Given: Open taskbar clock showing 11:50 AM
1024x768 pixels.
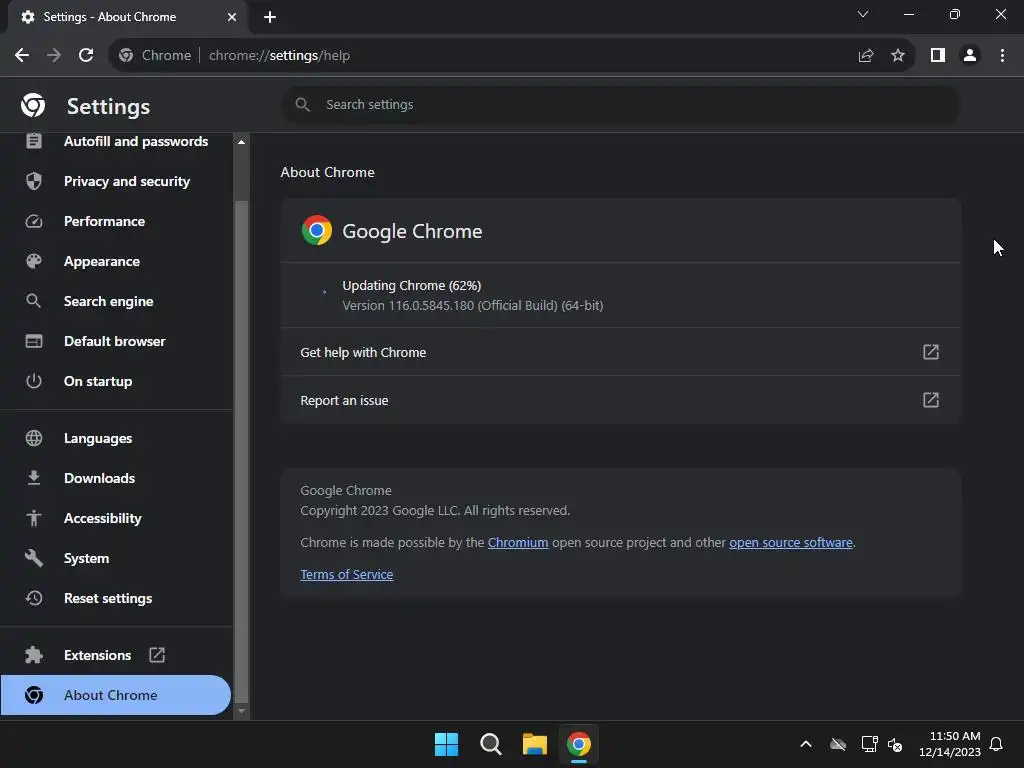Looking at the screenshot, I should 950,744.
